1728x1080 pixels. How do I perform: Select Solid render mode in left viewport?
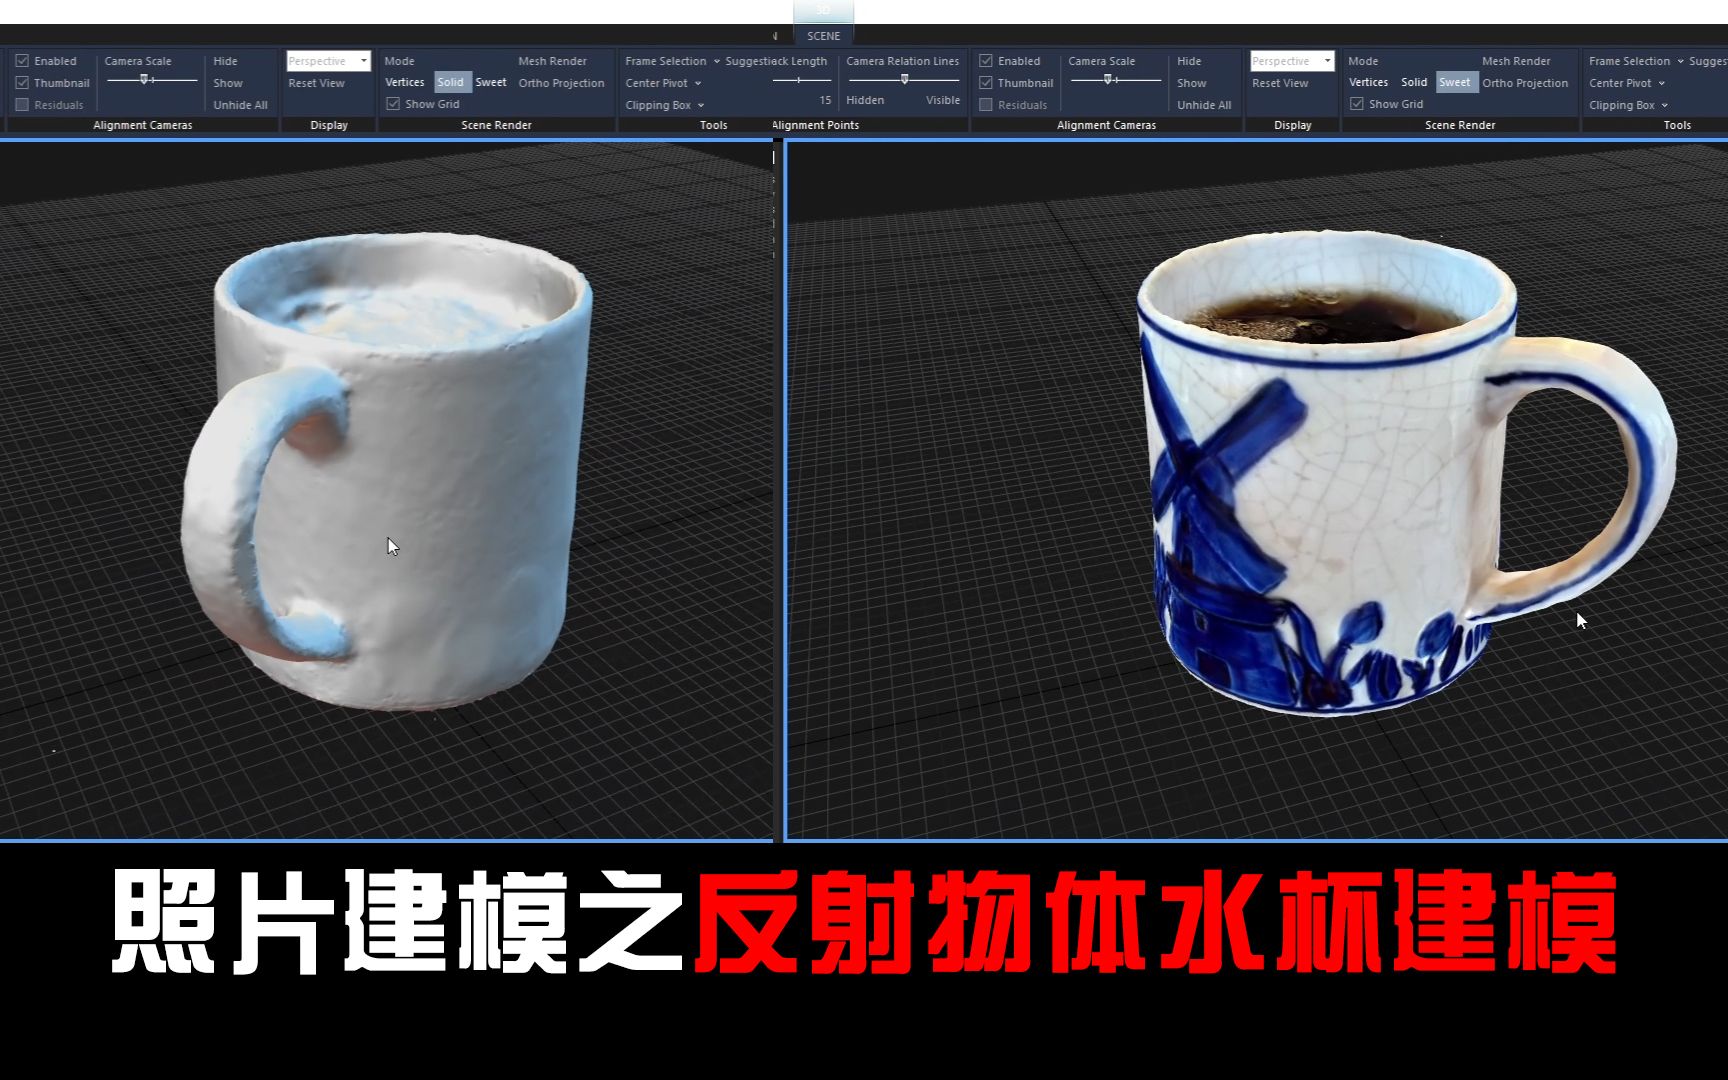coord(451,82)
